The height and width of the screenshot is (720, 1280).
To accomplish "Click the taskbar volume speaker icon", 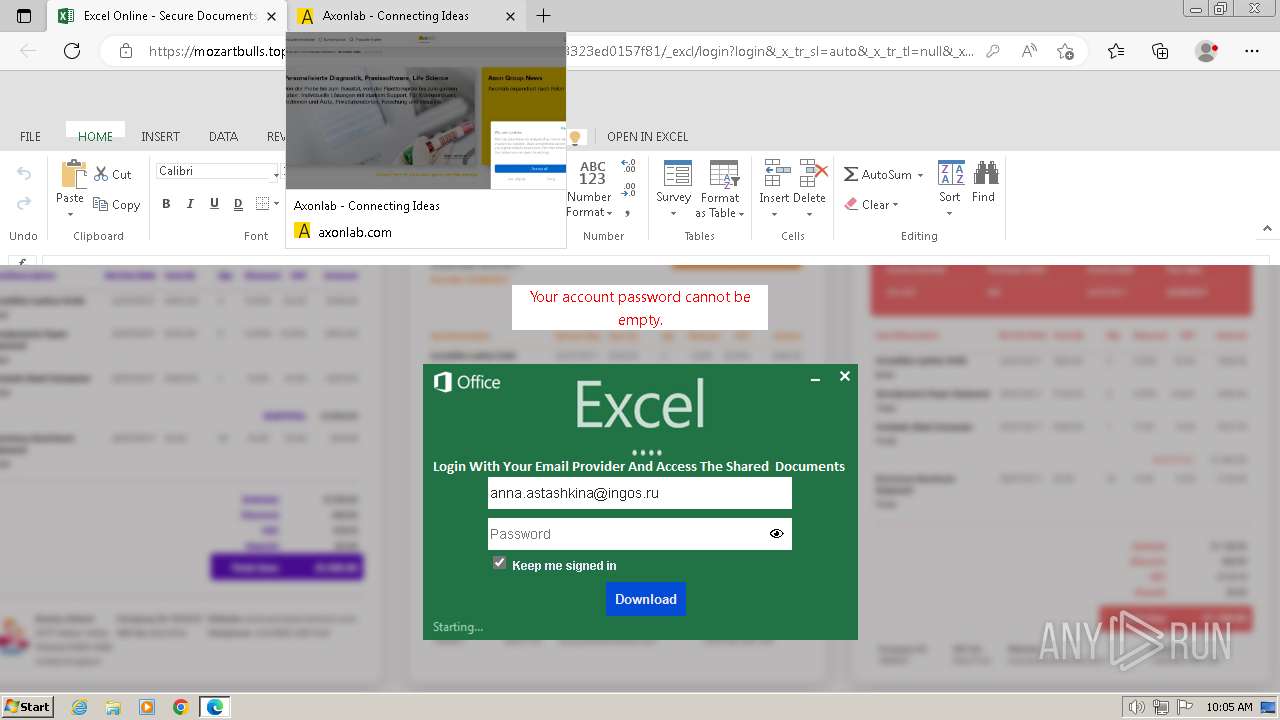I will click(x=1137, y=707).
